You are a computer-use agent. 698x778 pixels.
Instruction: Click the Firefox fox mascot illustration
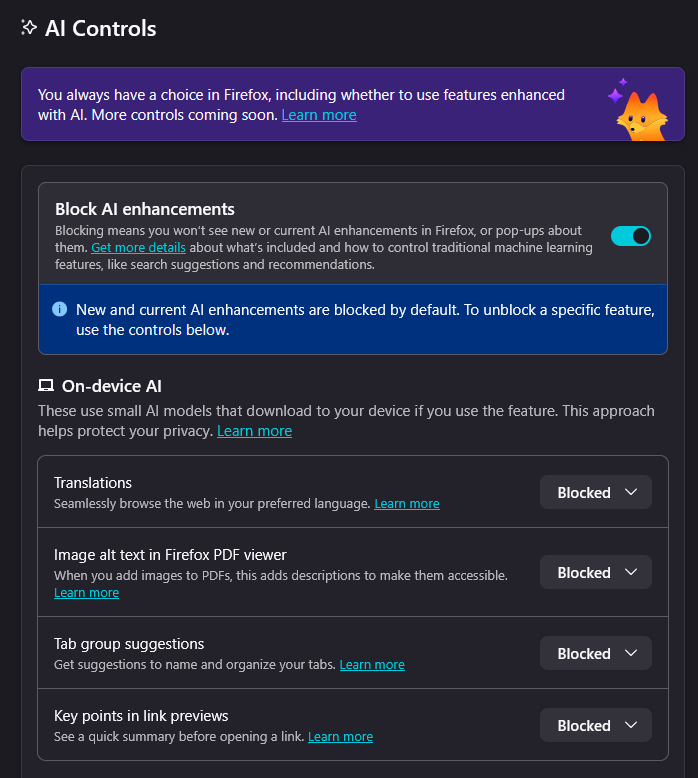pyautogui.click(x=638, y=107)
